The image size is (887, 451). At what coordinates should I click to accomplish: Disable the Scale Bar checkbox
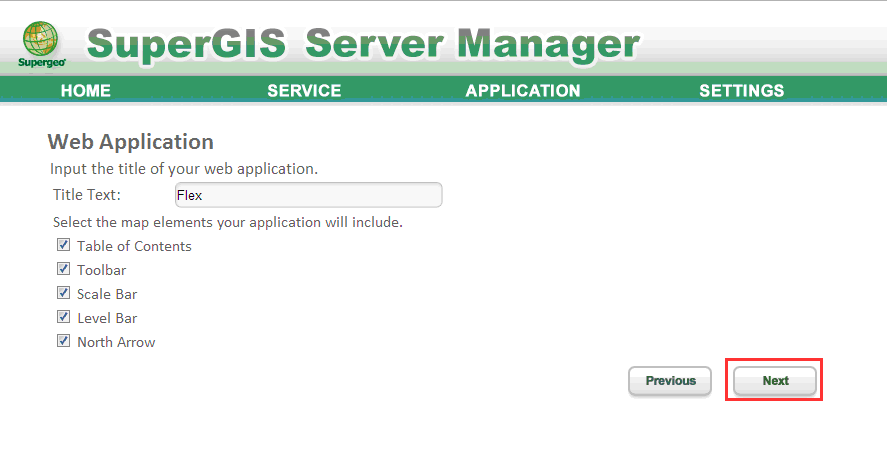point(63,293)
